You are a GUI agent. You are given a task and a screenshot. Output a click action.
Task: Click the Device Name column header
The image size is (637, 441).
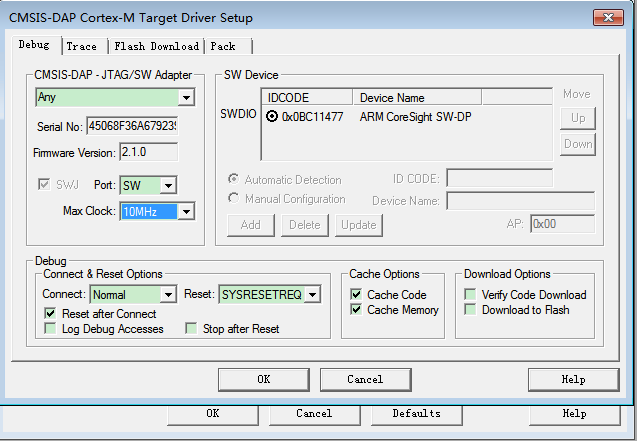417,97
